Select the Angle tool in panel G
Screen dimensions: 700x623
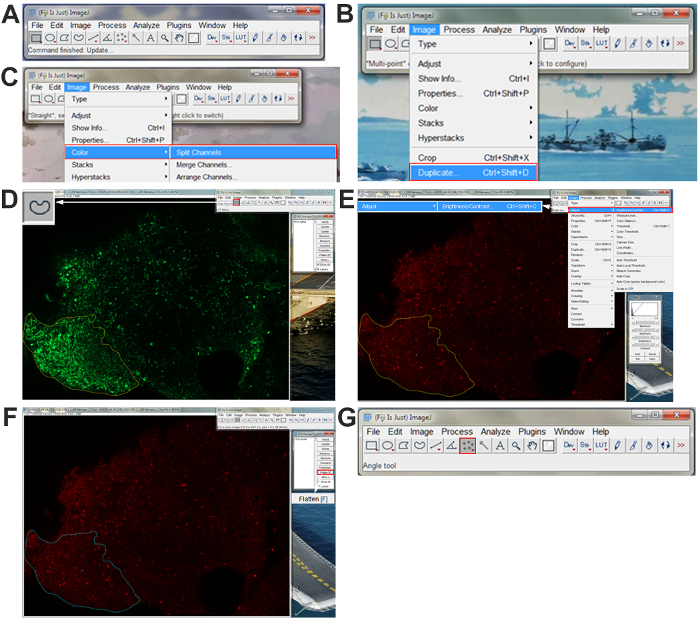[453, 446]
